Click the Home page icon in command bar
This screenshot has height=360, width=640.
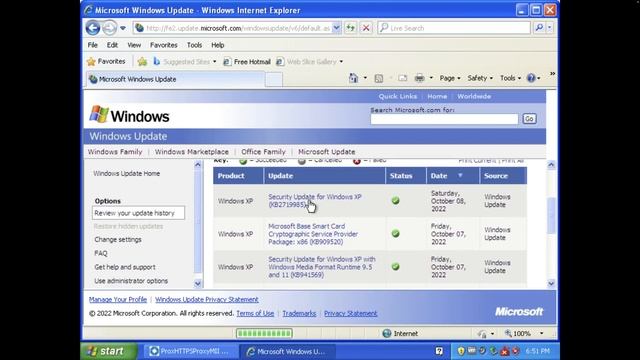tap(353, 78)
